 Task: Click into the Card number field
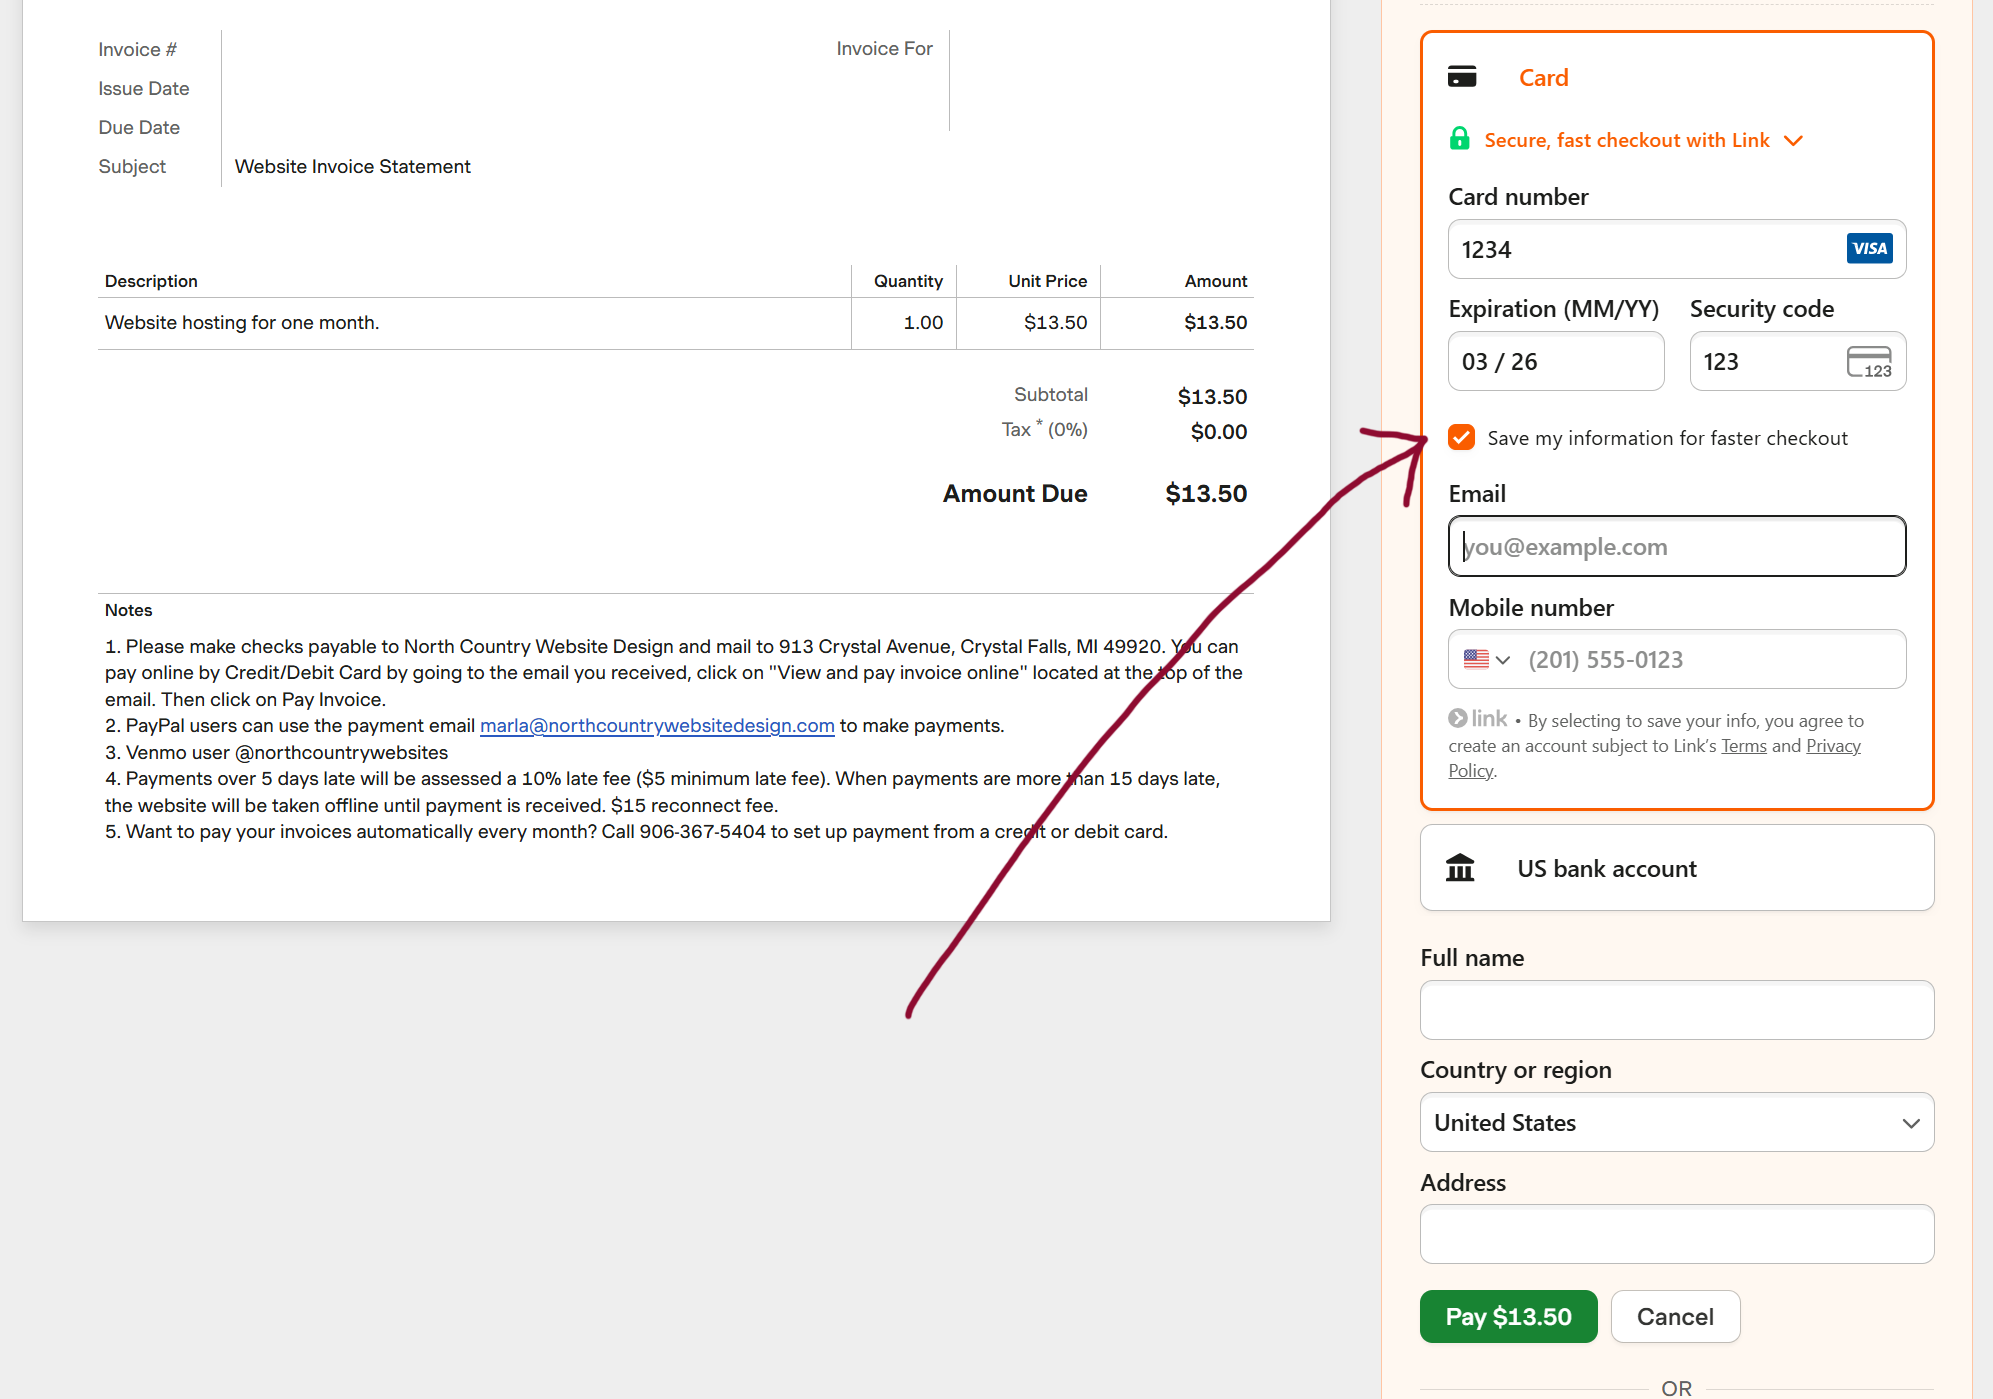(x=1640, y=250)
